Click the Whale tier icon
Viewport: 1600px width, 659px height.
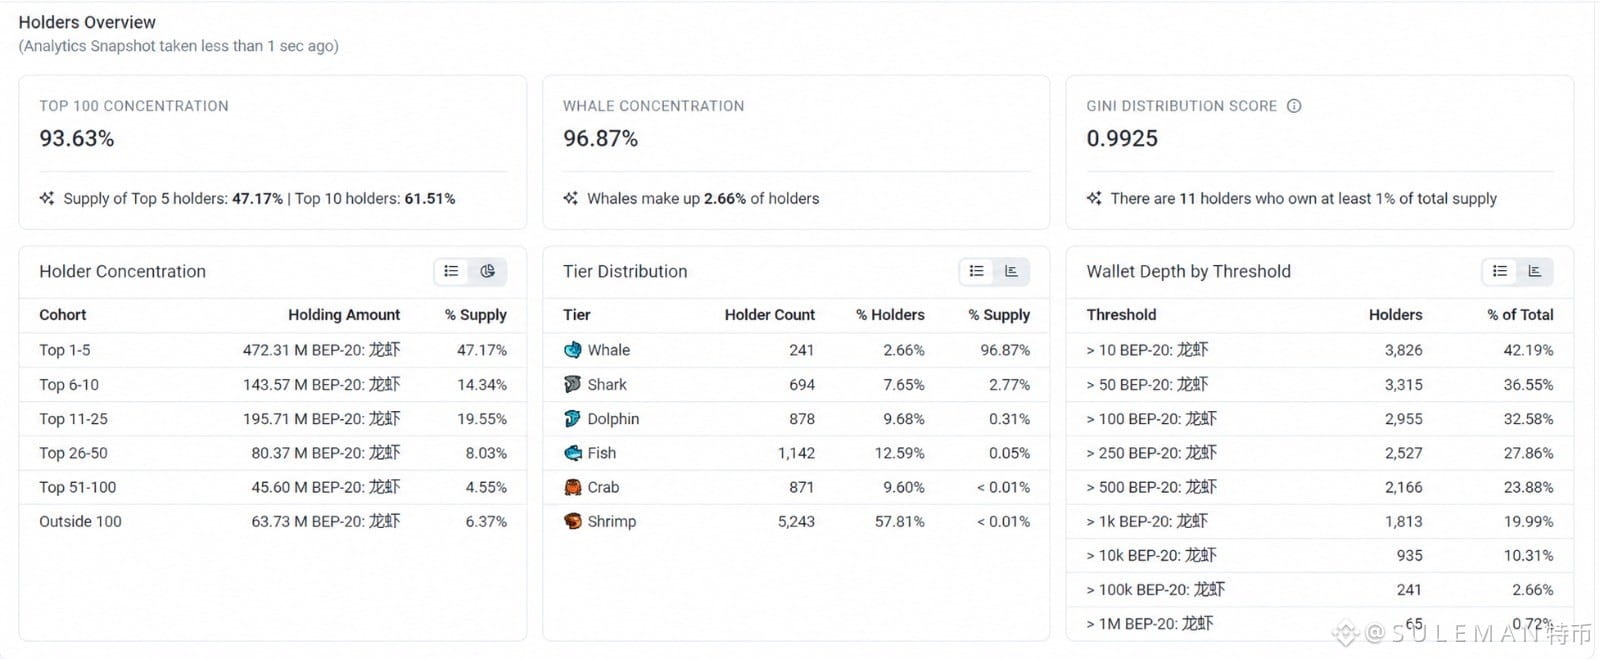(573, 350)
